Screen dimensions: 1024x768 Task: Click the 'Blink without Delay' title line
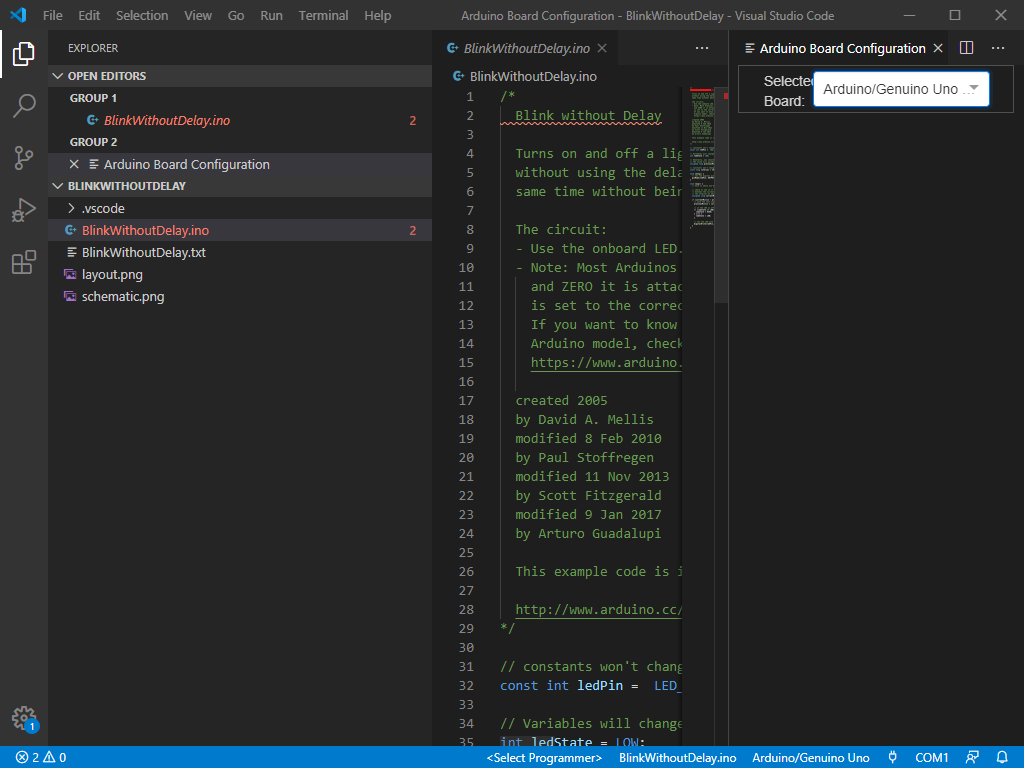click(588, 116)
